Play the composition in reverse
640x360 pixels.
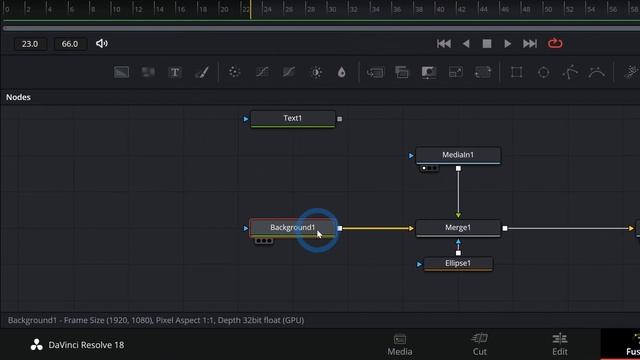[x=466, y=44]
